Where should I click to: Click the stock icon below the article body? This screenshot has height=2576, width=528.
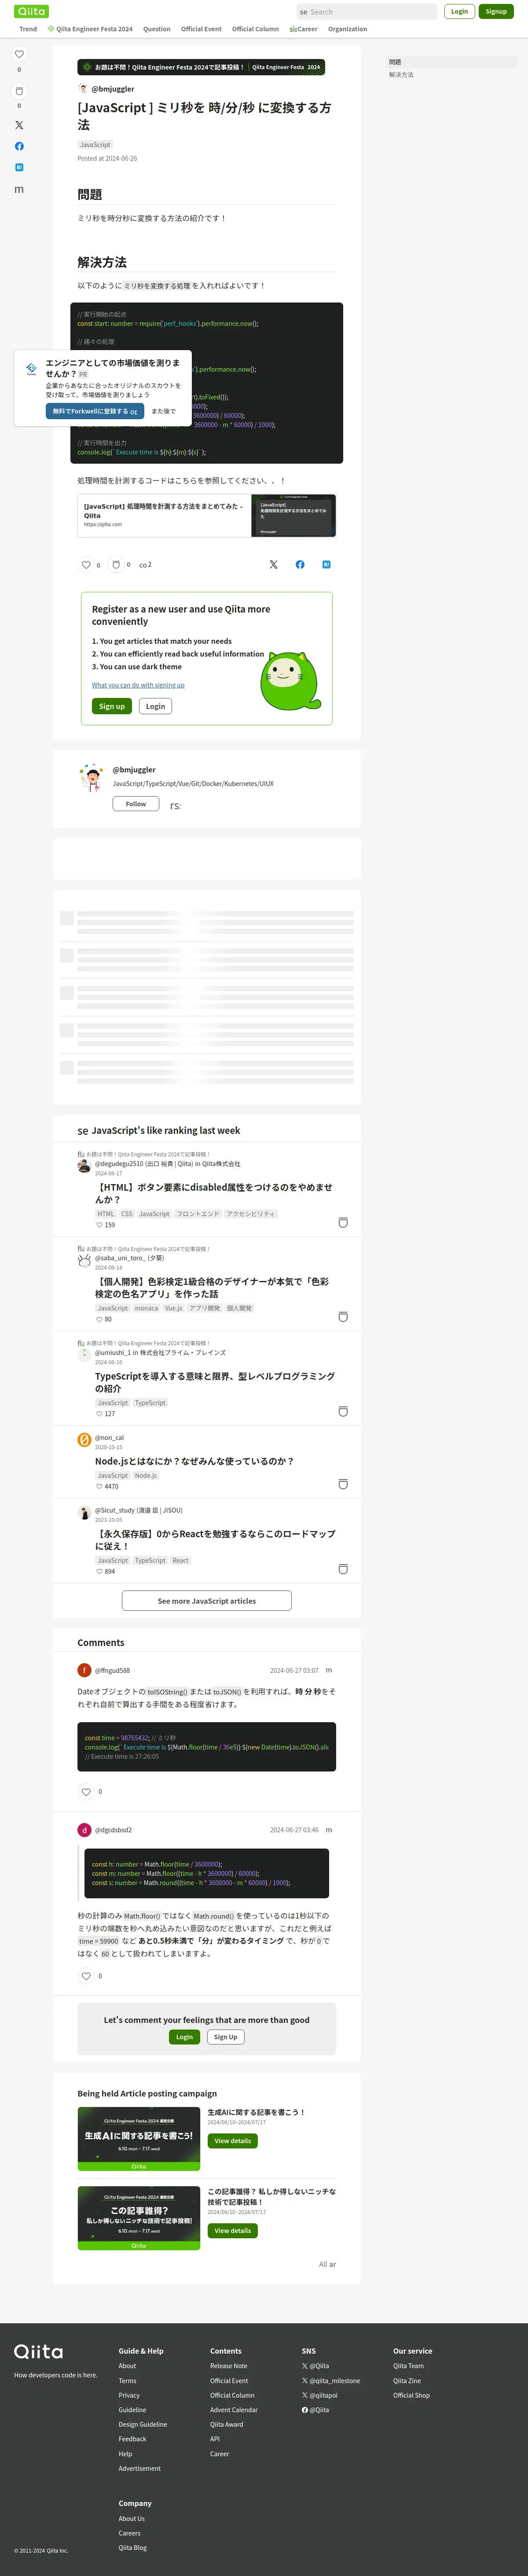pos(116,564)
